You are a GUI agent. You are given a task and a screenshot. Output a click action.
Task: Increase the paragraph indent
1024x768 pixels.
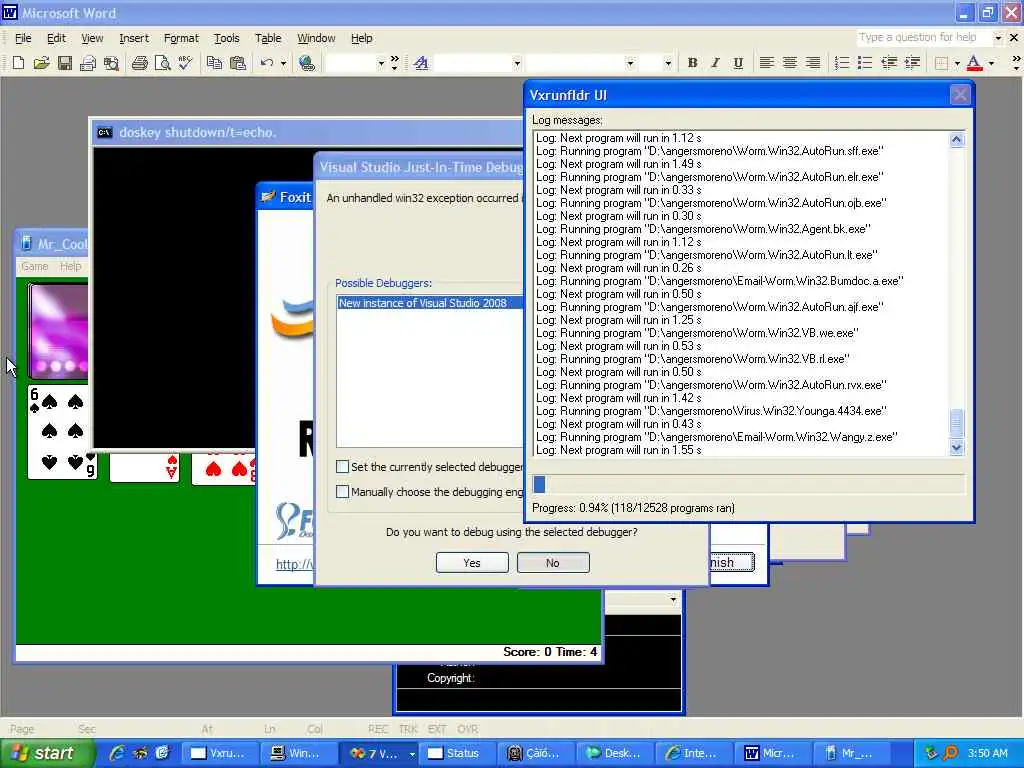[x=912, y=63]
